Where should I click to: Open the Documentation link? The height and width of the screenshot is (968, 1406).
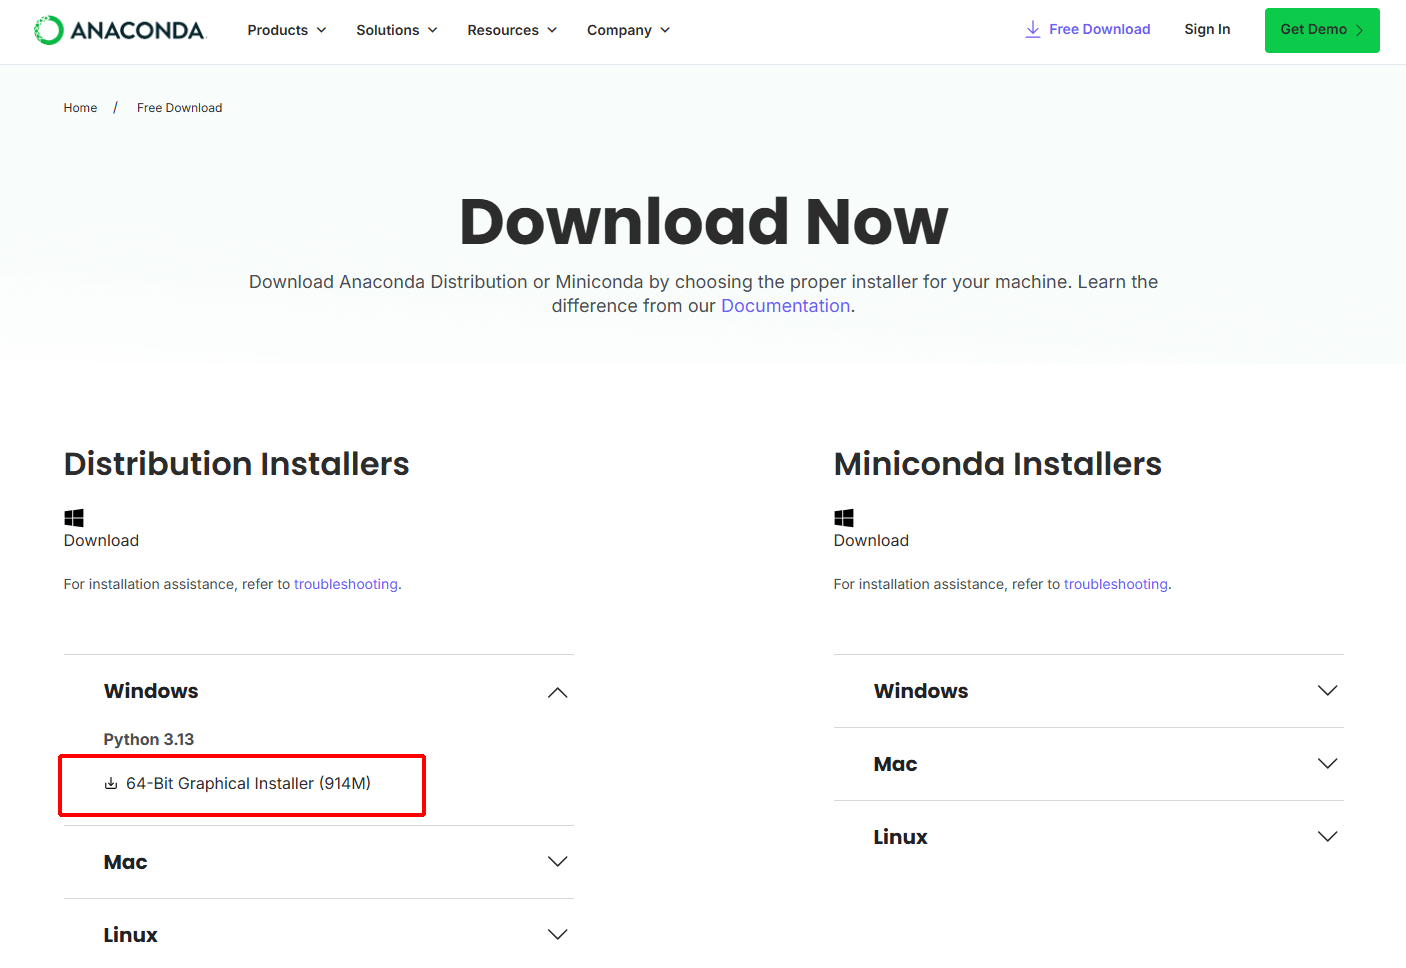[785, 306]
